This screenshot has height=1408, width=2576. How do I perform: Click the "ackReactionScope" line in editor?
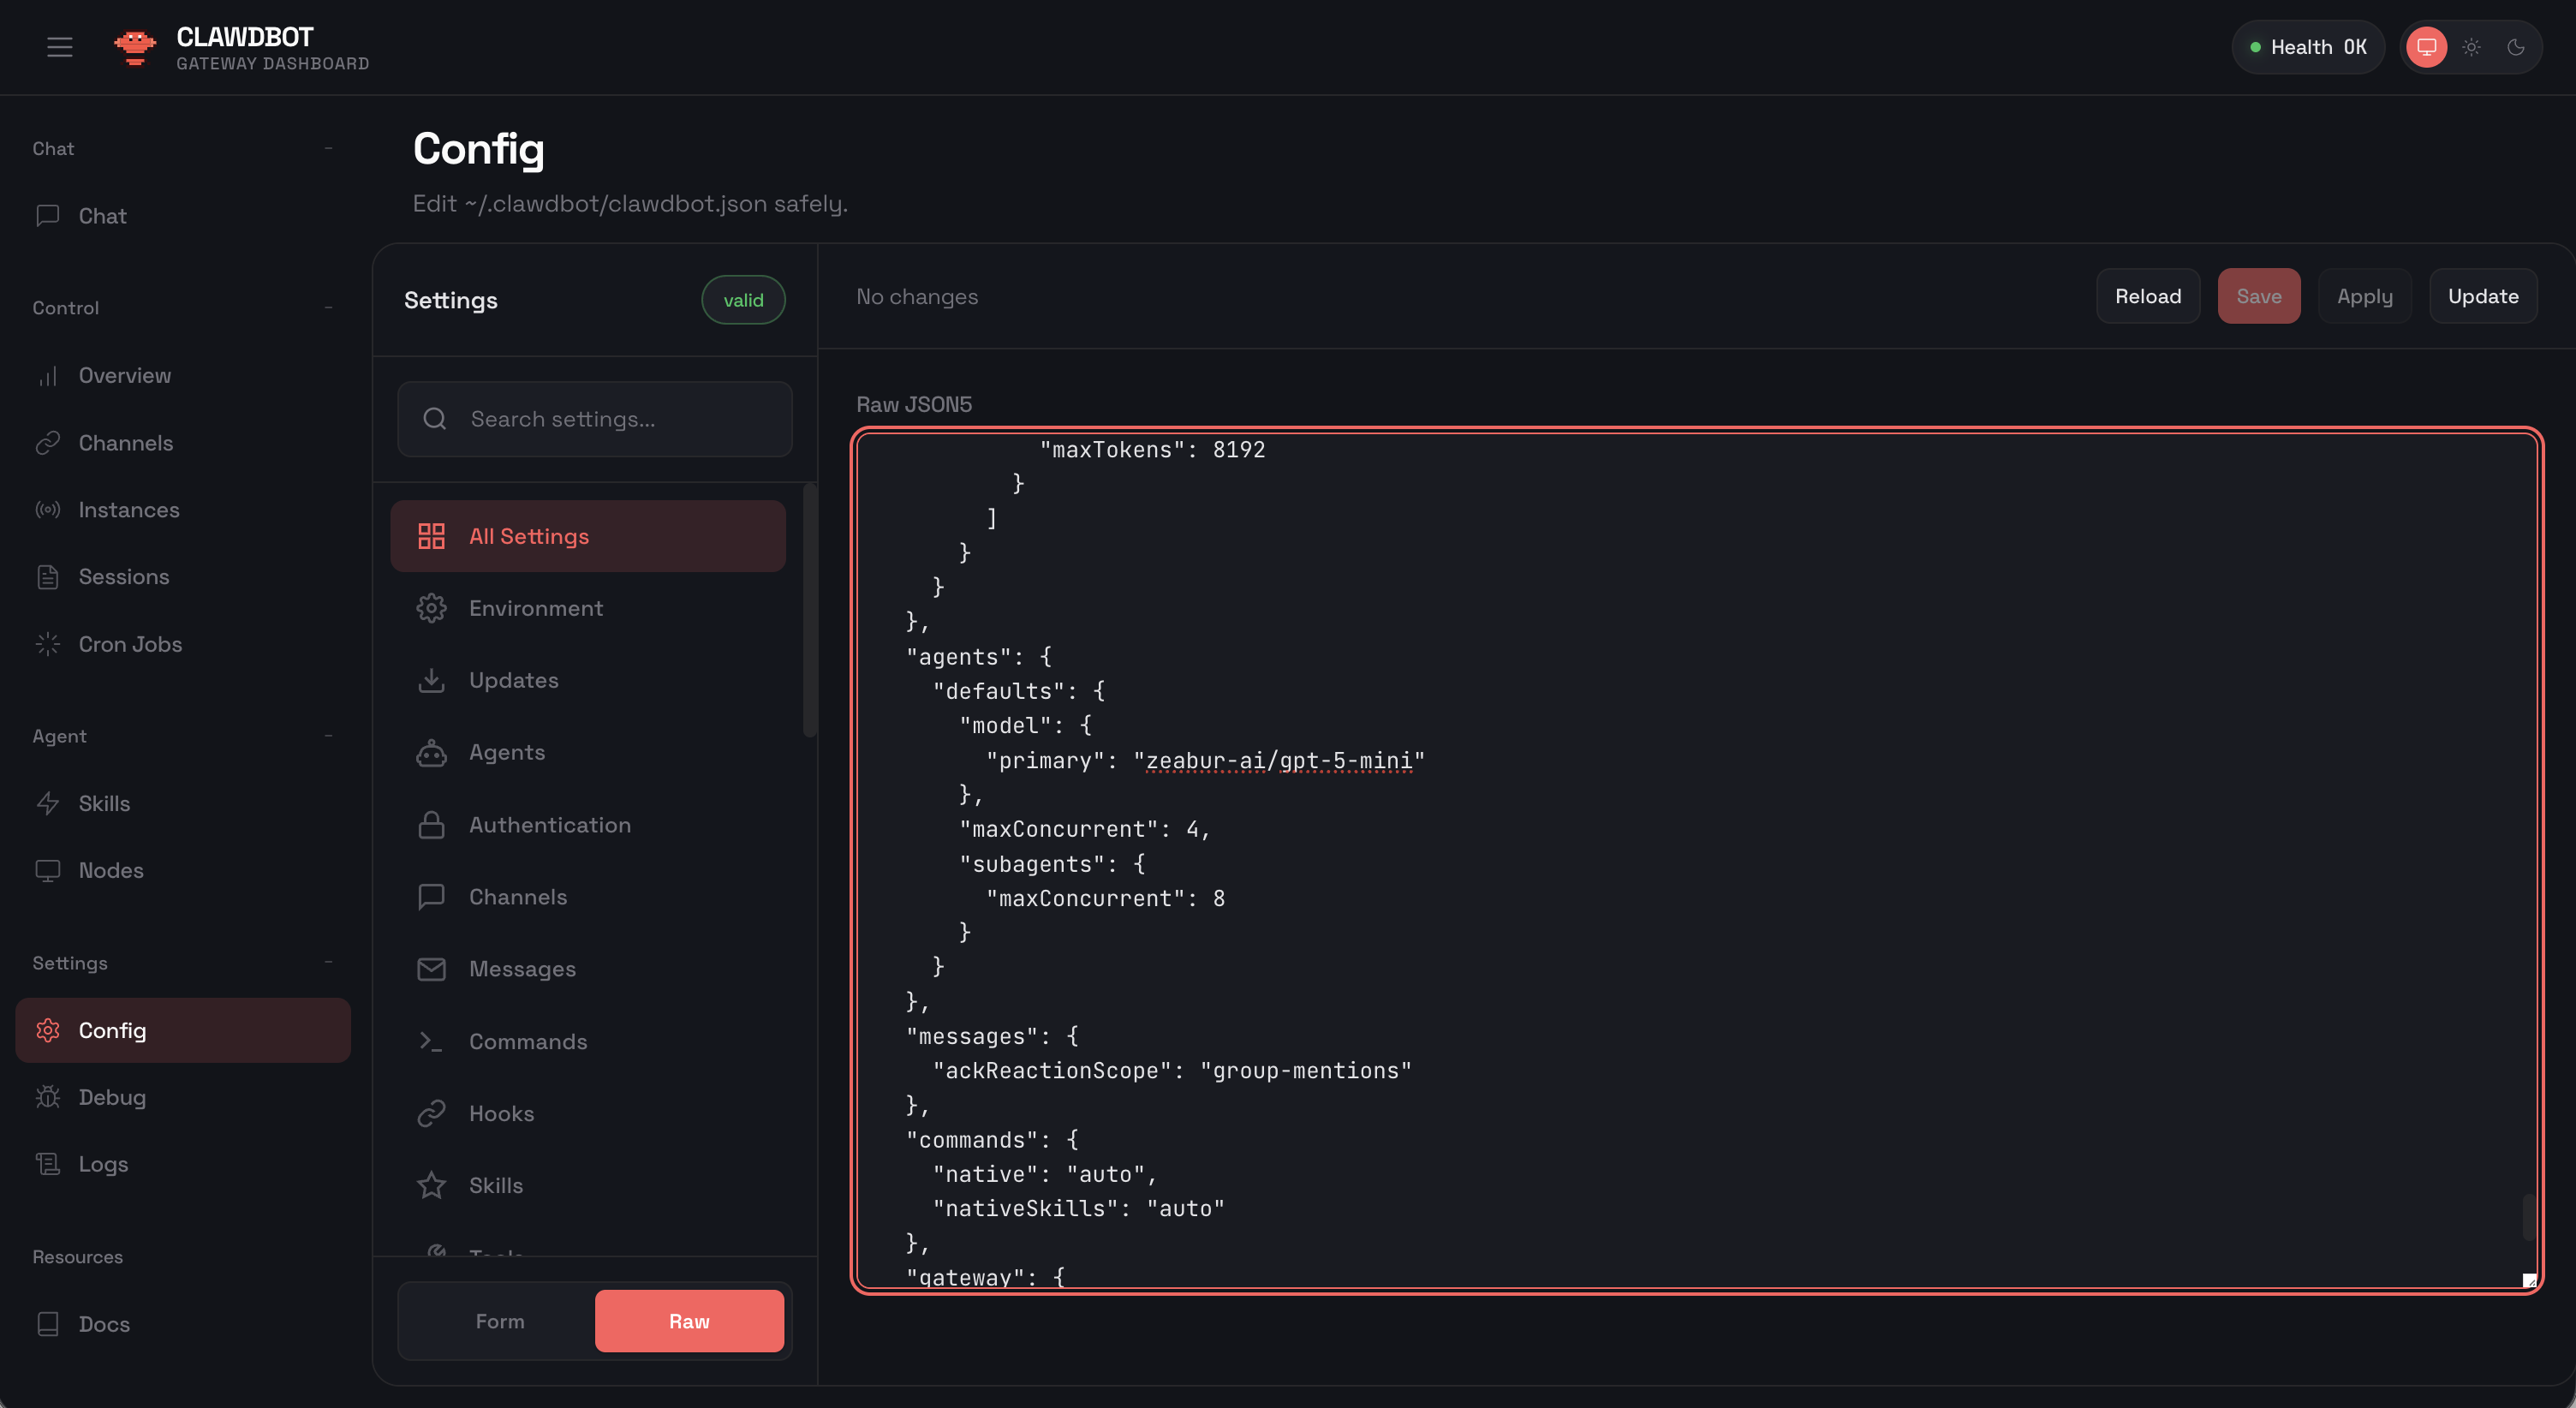[1172, 1071]
